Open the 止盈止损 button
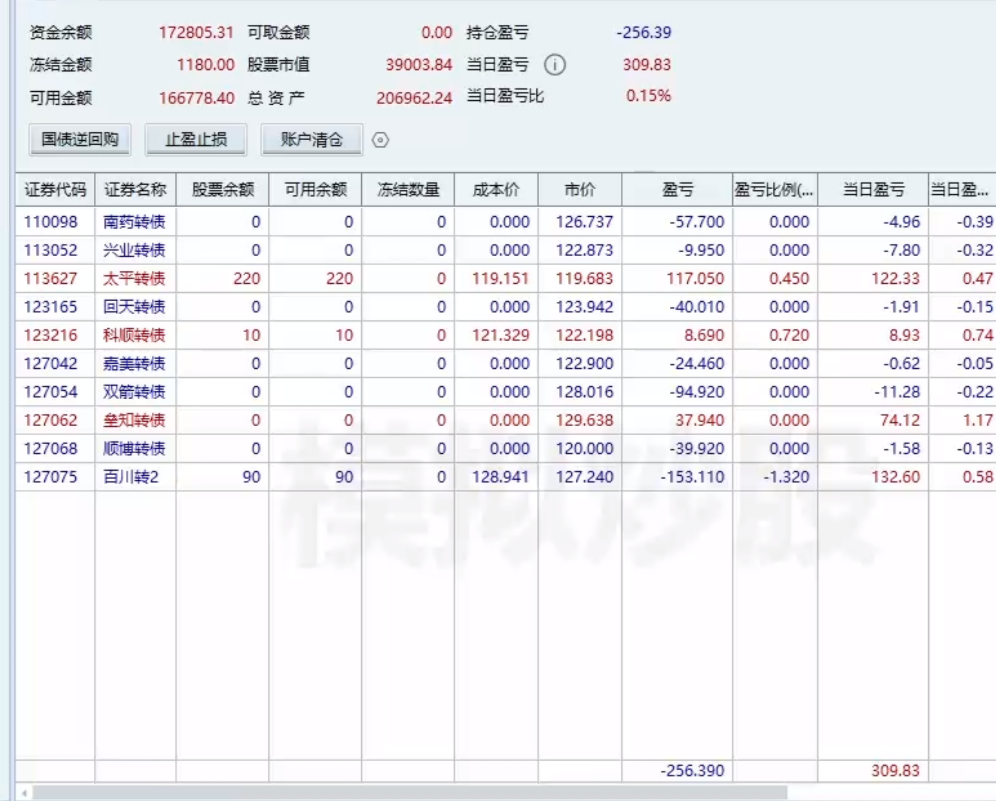The width and height of the screenshot is (996, 801). coord(196,140)
